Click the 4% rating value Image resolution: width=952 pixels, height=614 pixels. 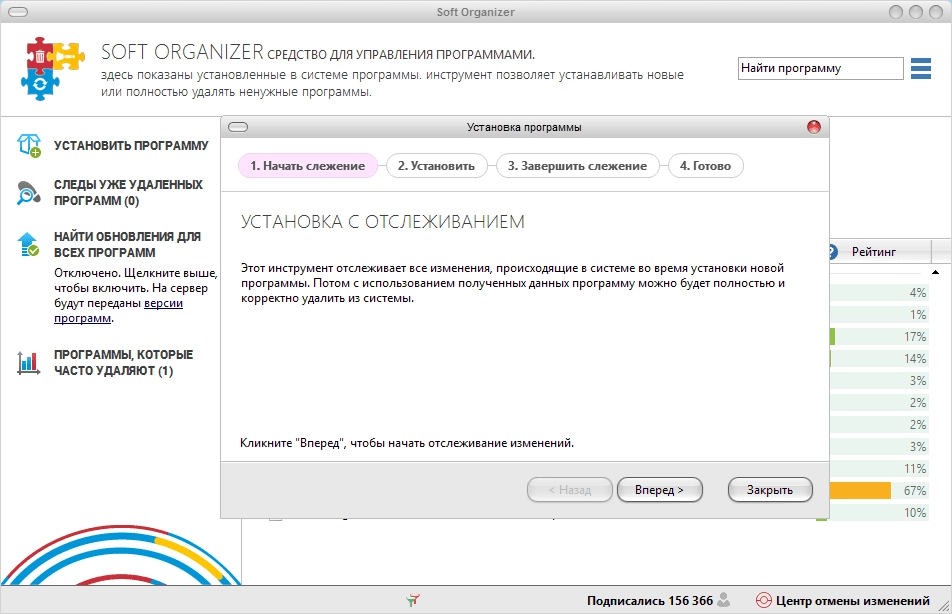tap(917, 292)
